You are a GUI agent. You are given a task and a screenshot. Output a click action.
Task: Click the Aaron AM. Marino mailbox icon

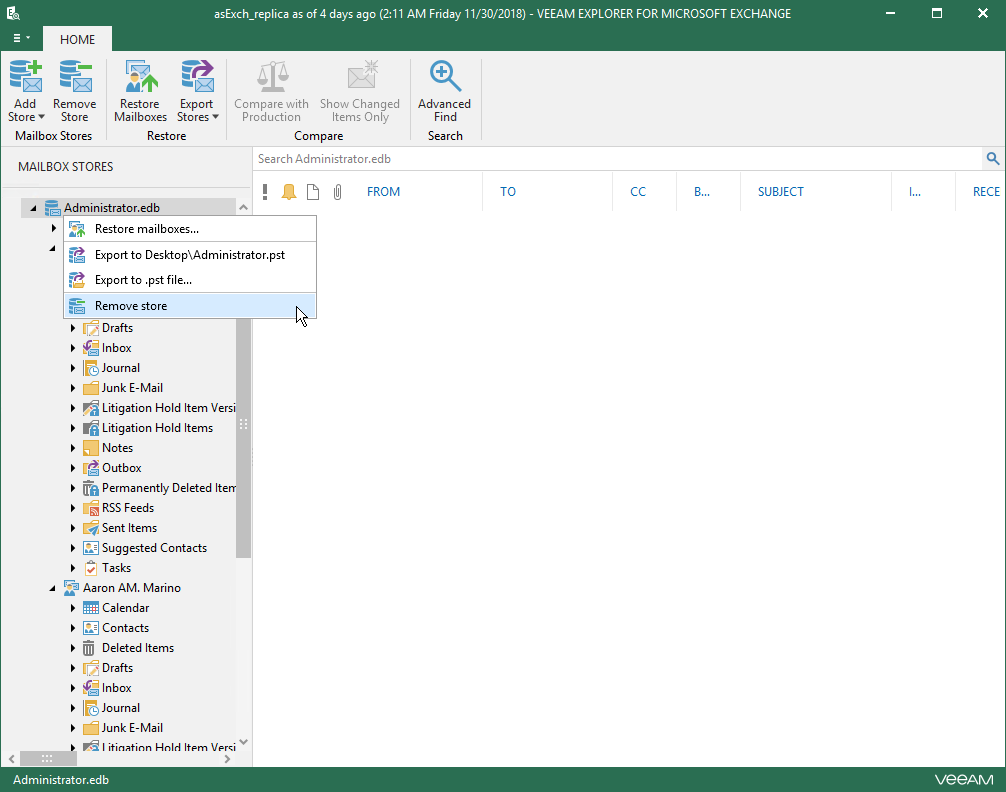click(71, 588)
